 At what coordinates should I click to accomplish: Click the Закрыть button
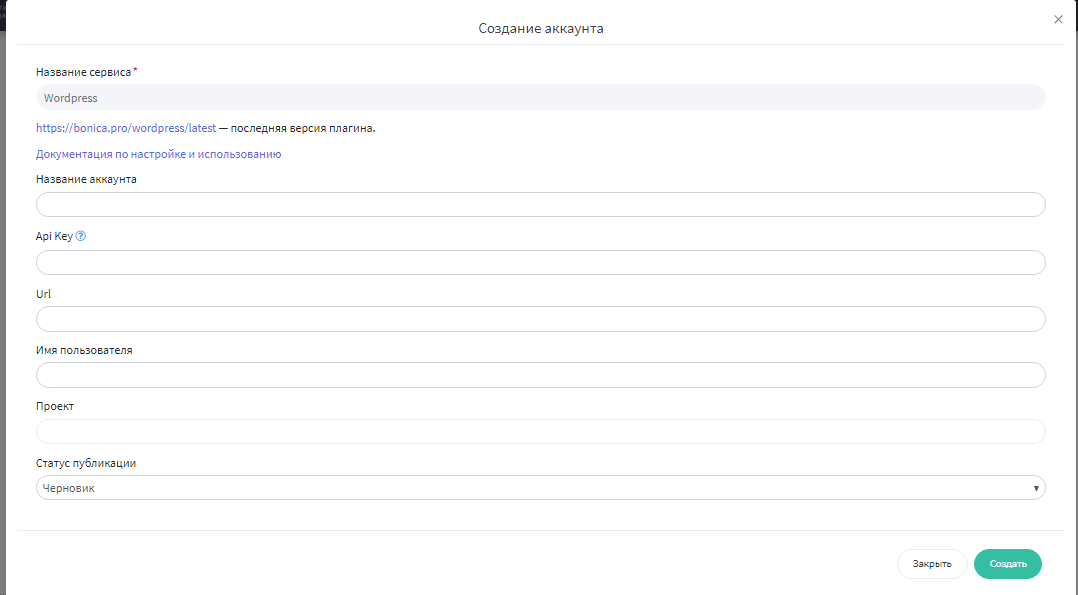click(x=932, y=564)
